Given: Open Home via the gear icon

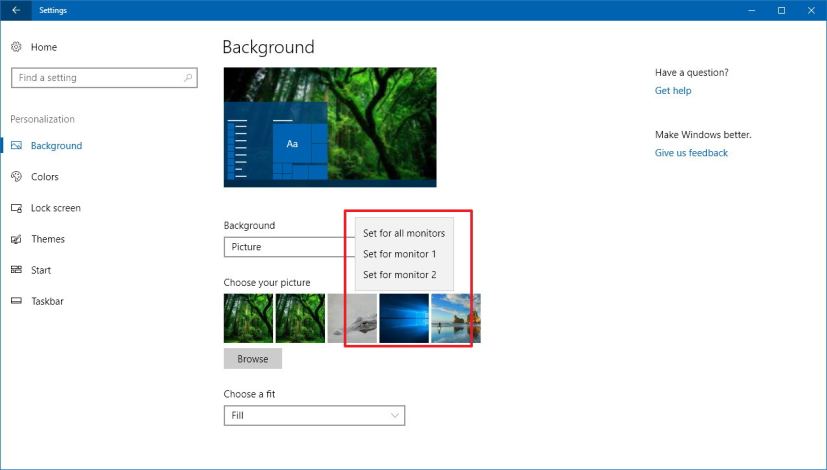Looking at the screenshot, I should click(x=16, y=47).
